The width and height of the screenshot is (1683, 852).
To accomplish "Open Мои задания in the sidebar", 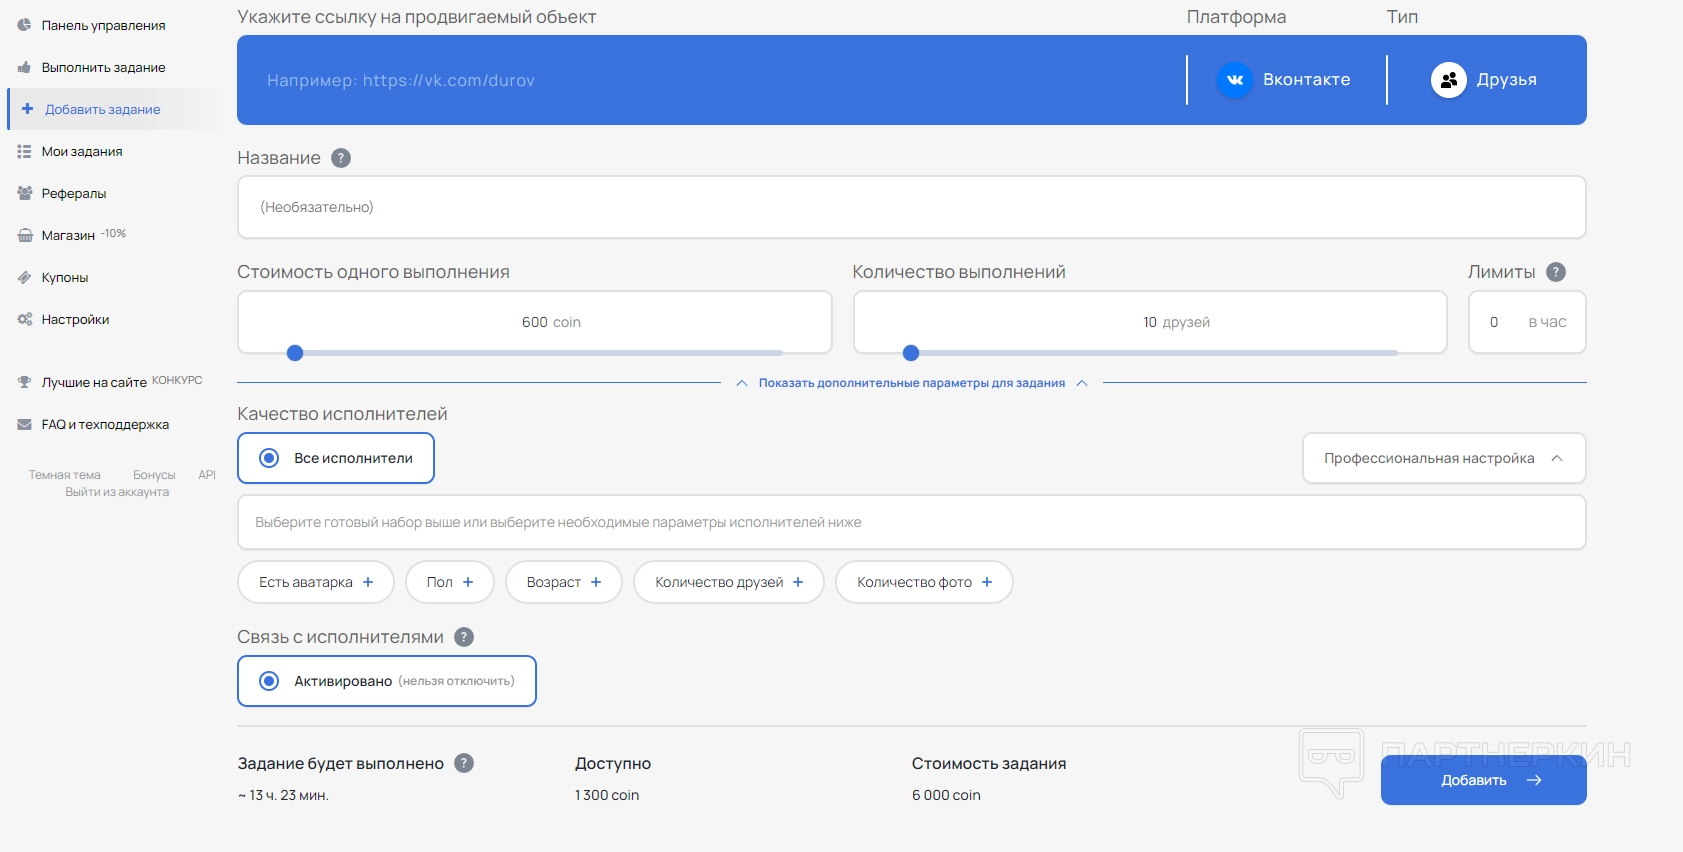I will 81,152.
